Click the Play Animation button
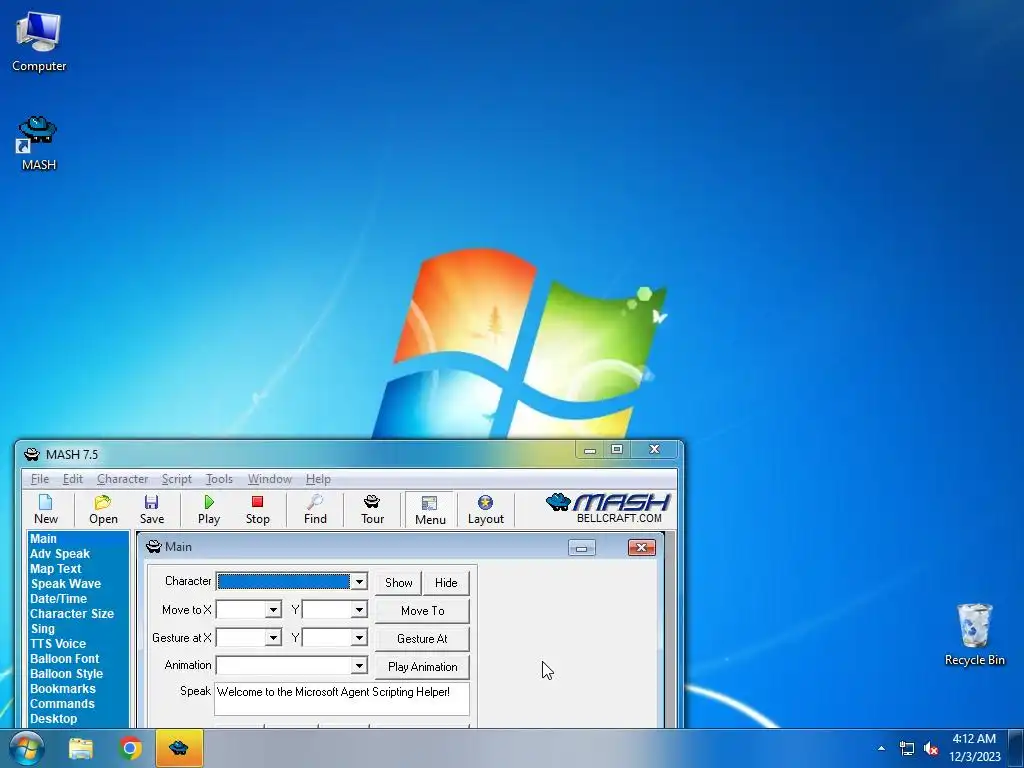Screen dimensions: 1024x768 pyautogui.click(x=423, y=667)
